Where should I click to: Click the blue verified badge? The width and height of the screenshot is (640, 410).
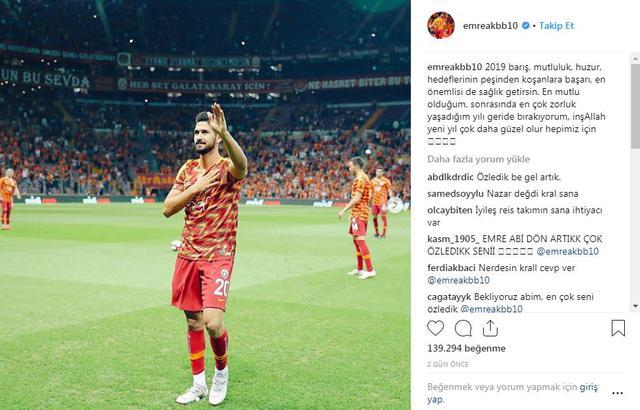point(526,26)
